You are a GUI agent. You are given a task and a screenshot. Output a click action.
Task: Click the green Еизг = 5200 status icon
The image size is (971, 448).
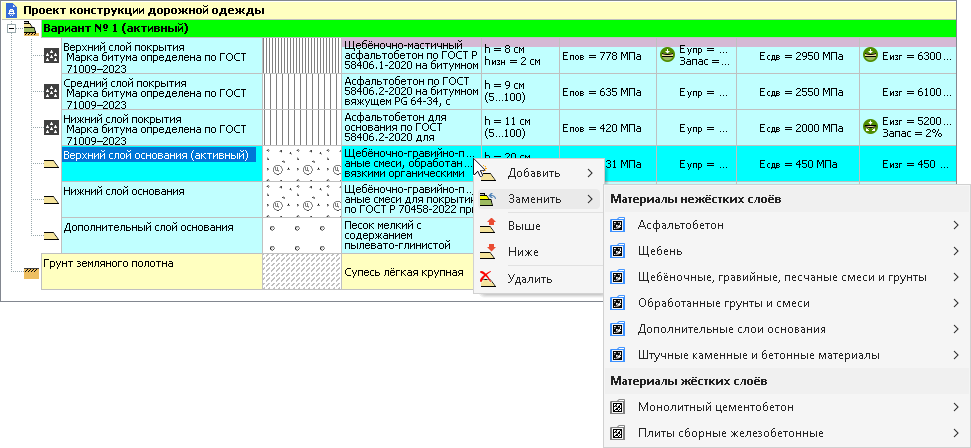pyautogui.click(x=869, y=127)
